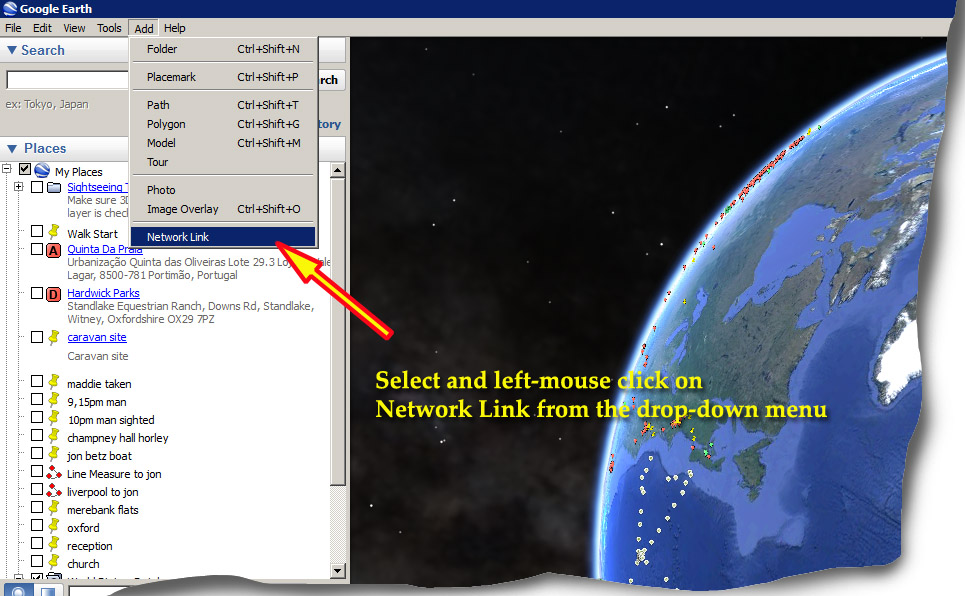965x596 pixels.
Task: Open the Tools menu
Action: pyautogui.click(x=109, y=28)
